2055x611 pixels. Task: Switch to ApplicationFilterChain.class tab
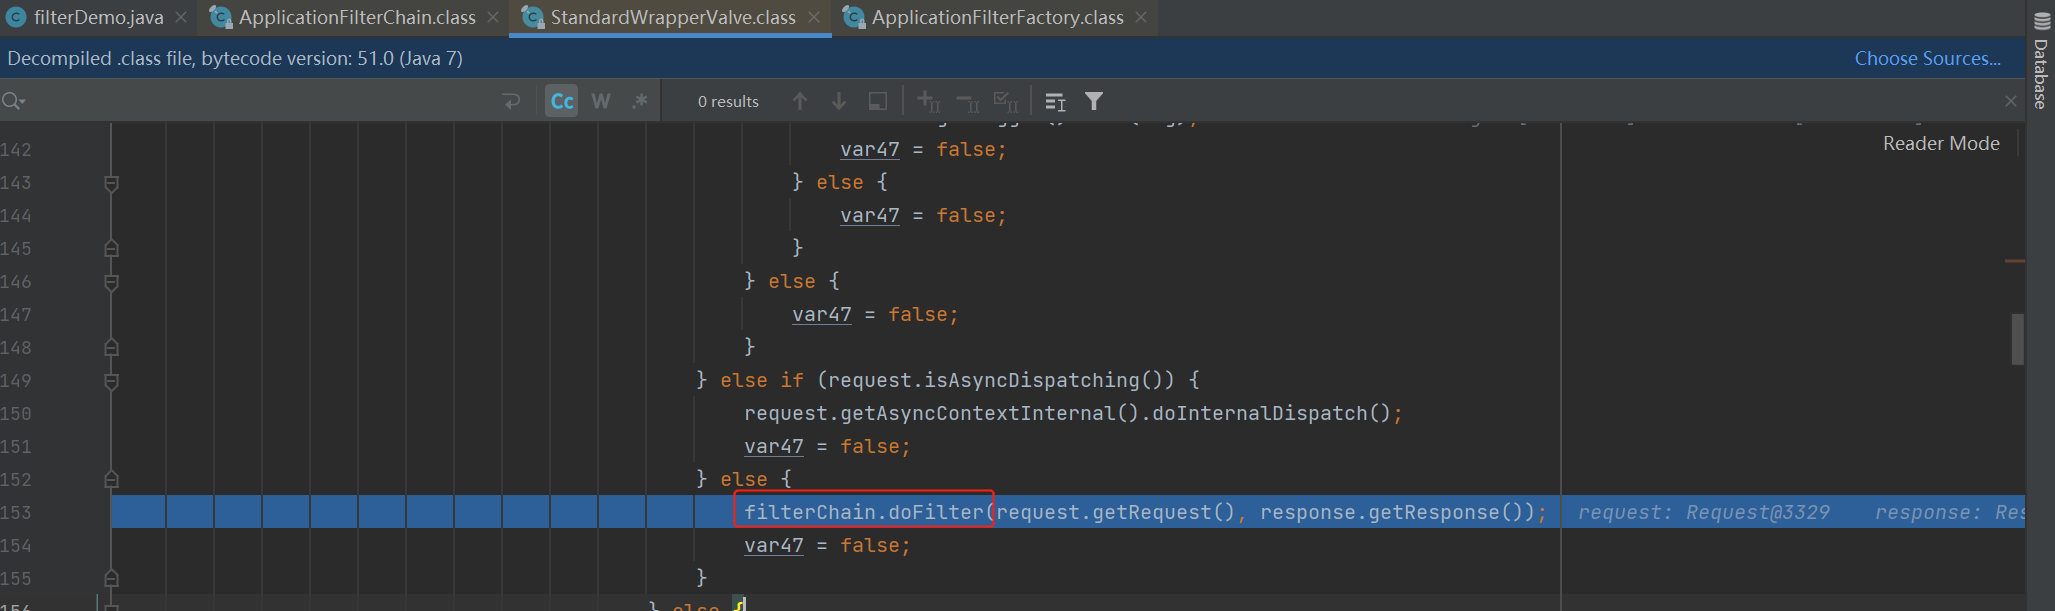pyautogui.click(x=357, y=17)
